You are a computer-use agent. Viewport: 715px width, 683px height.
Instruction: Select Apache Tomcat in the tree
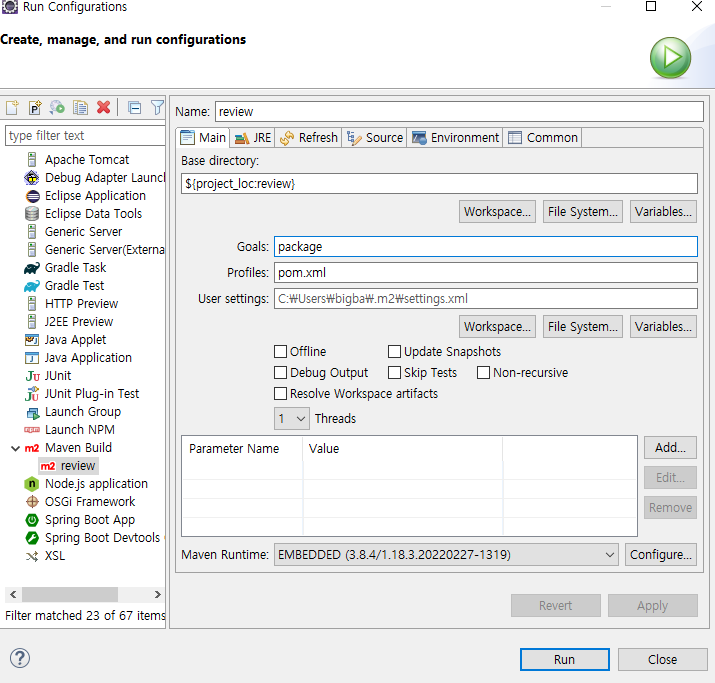click(87, 160)
